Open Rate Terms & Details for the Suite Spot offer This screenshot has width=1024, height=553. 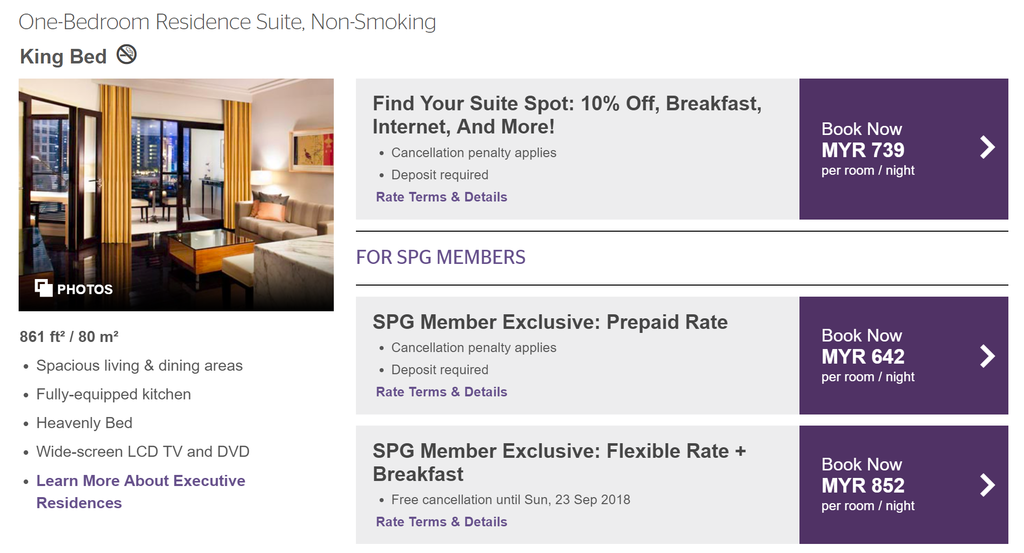(x=441, y=197)
